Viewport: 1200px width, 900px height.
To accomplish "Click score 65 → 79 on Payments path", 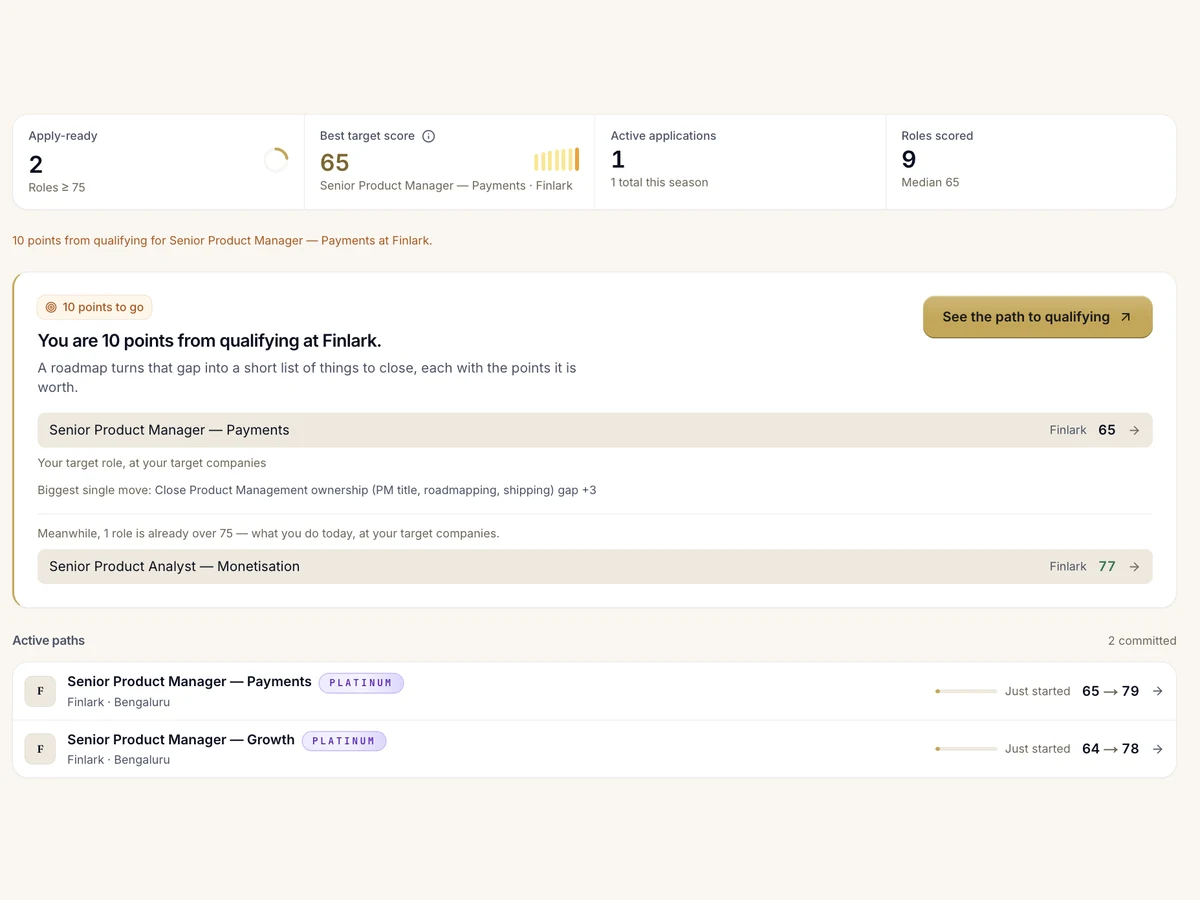I will tap(1110, 691).
